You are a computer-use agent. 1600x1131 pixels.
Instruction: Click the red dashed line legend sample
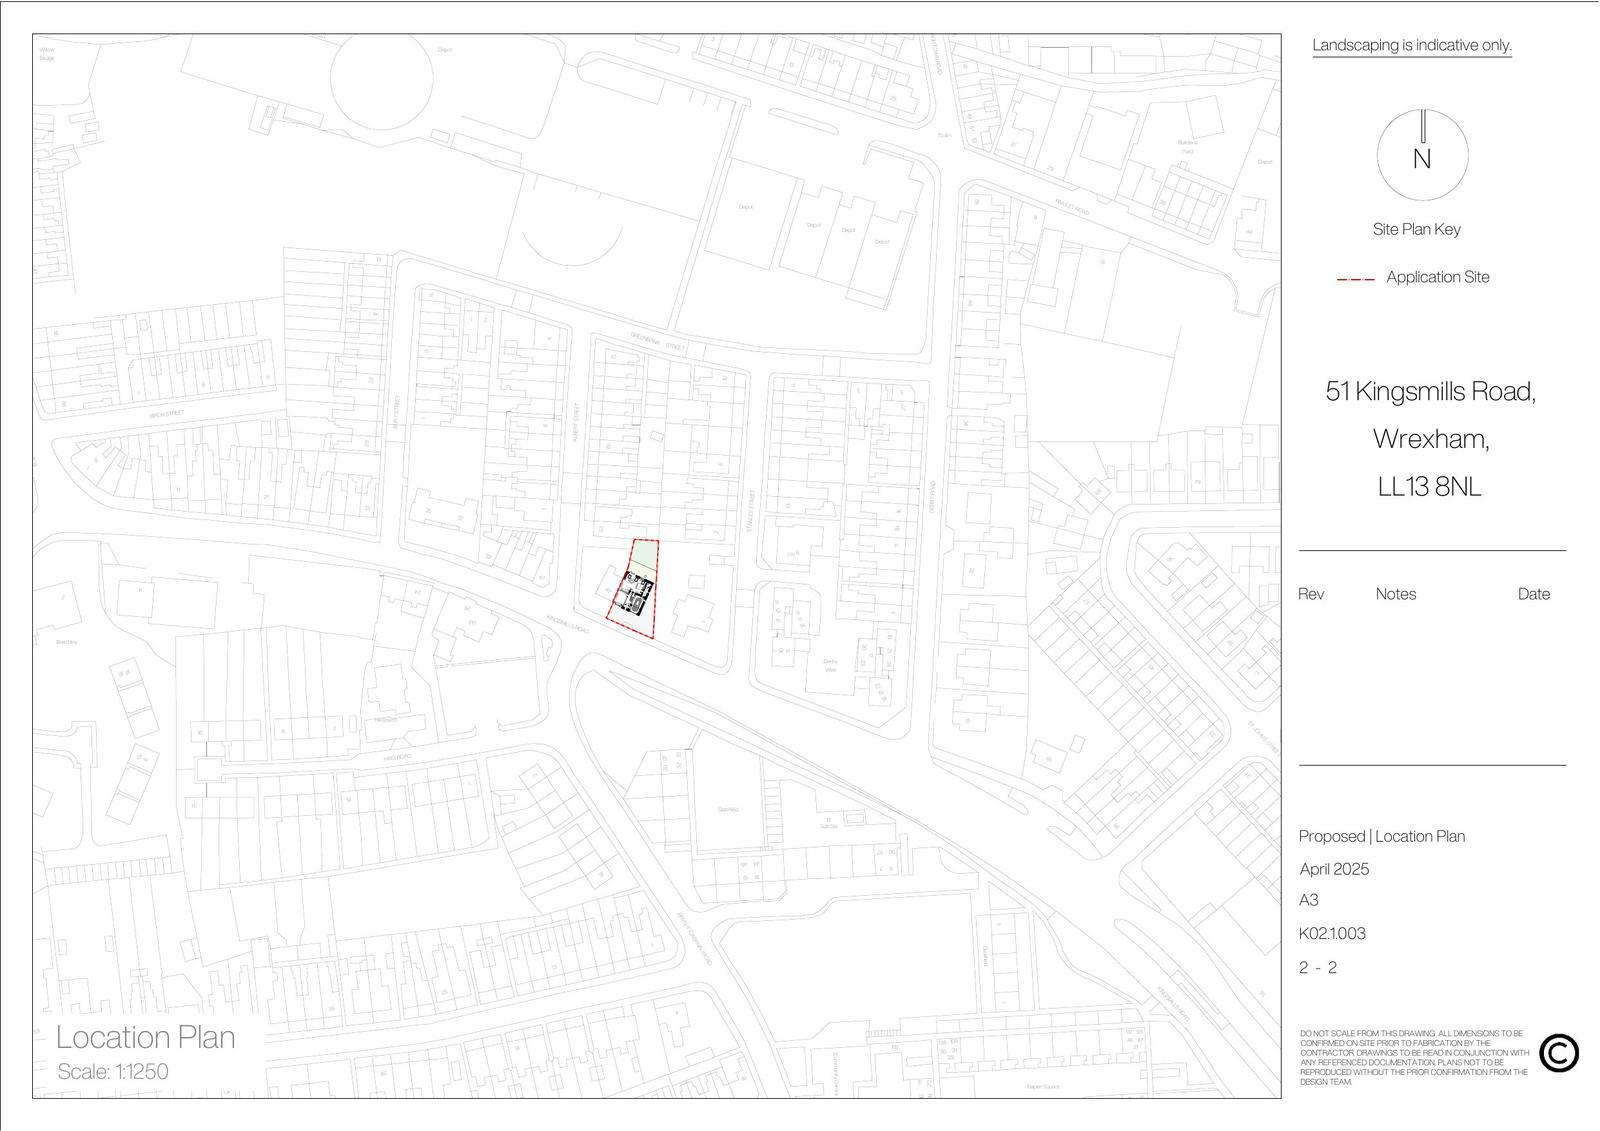1355,279
